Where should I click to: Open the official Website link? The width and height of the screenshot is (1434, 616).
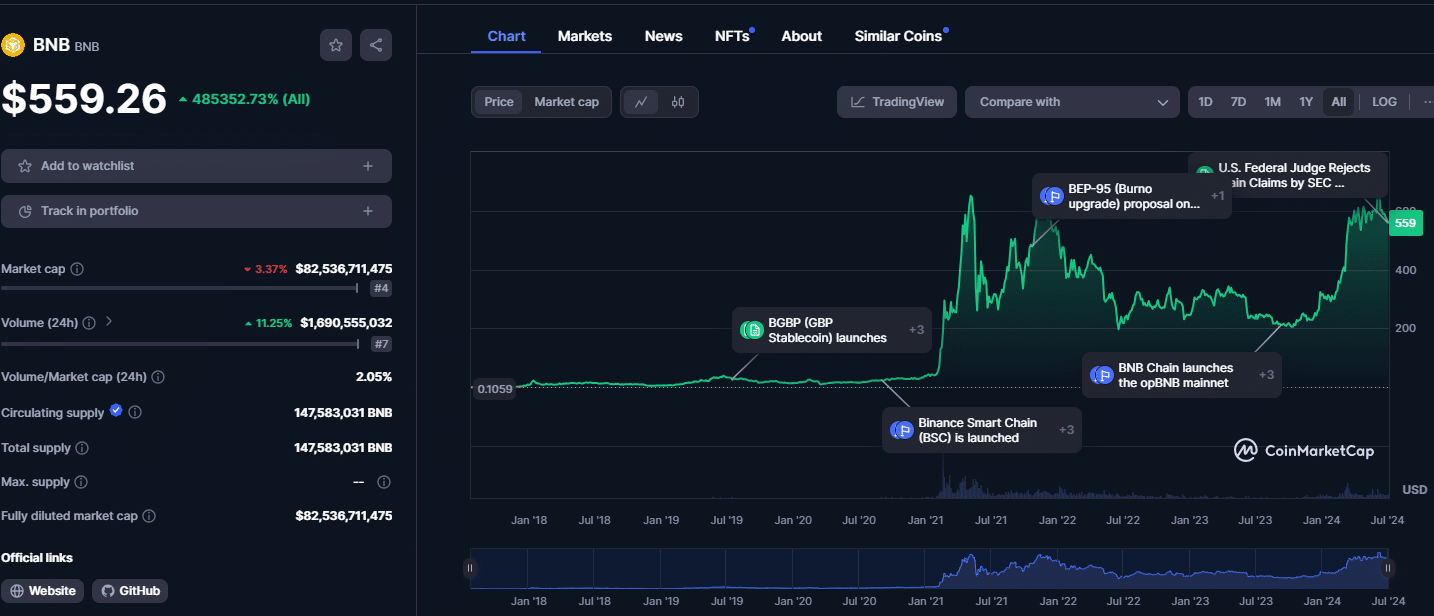click(x=43, y=591)
